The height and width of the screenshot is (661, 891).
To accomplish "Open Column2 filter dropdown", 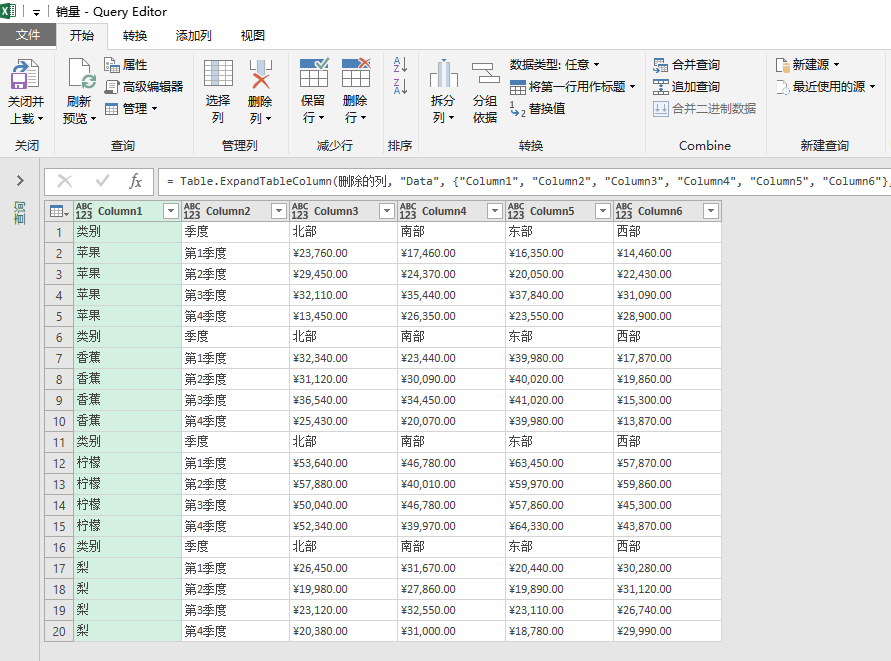I will (x=278, y=211).
